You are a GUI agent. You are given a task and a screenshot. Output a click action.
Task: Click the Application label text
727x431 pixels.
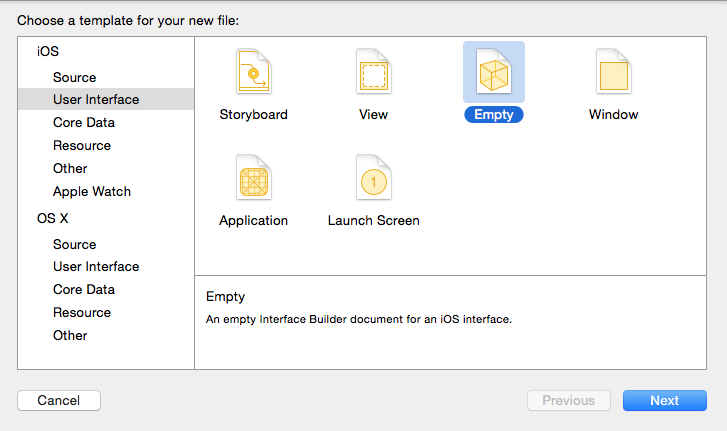254,221
